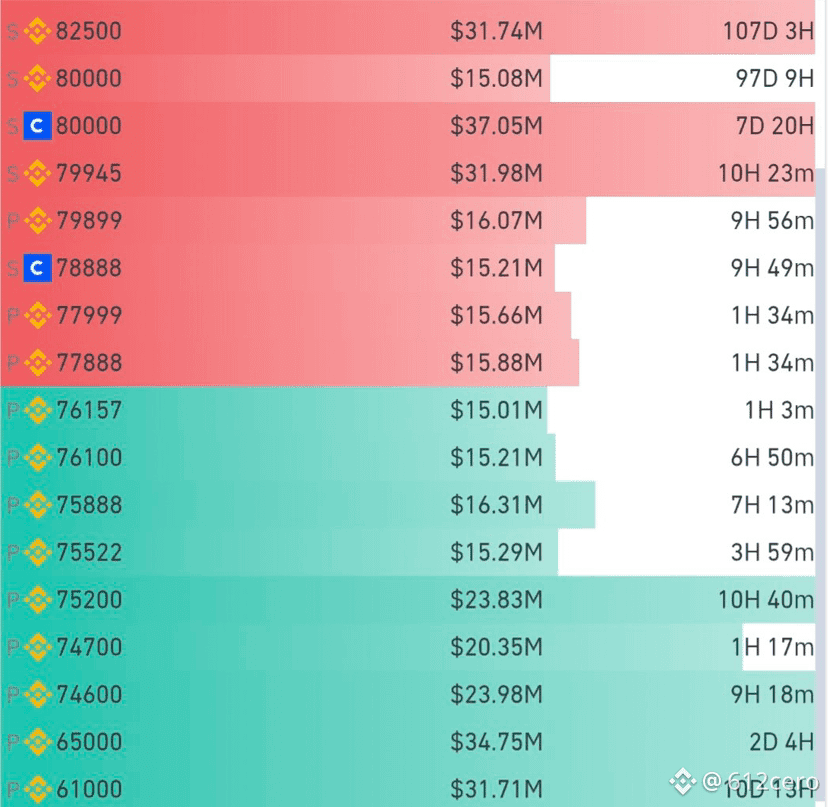
Task: Click Binance icon beside 75200
Action: click(x=37, y=600)
